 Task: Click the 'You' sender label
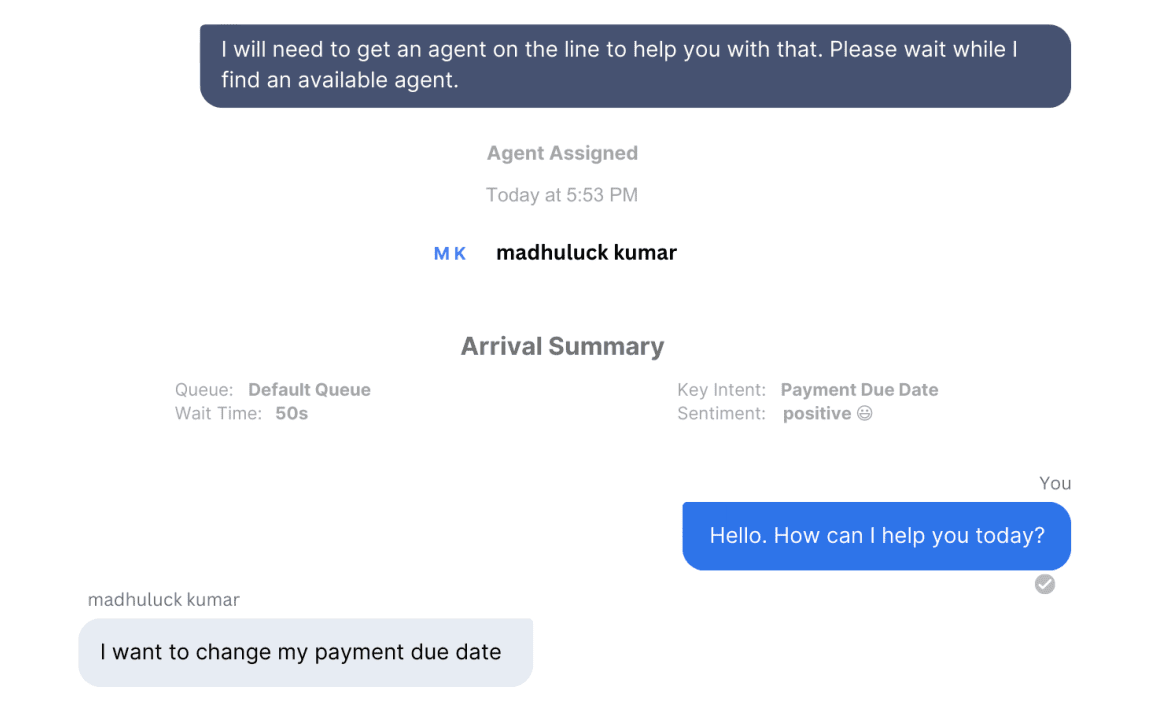[1055, 483]
